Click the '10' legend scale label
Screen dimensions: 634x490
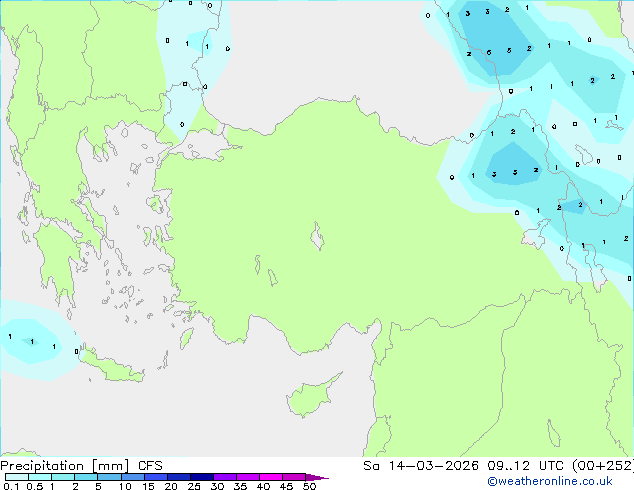click(125, 486)
